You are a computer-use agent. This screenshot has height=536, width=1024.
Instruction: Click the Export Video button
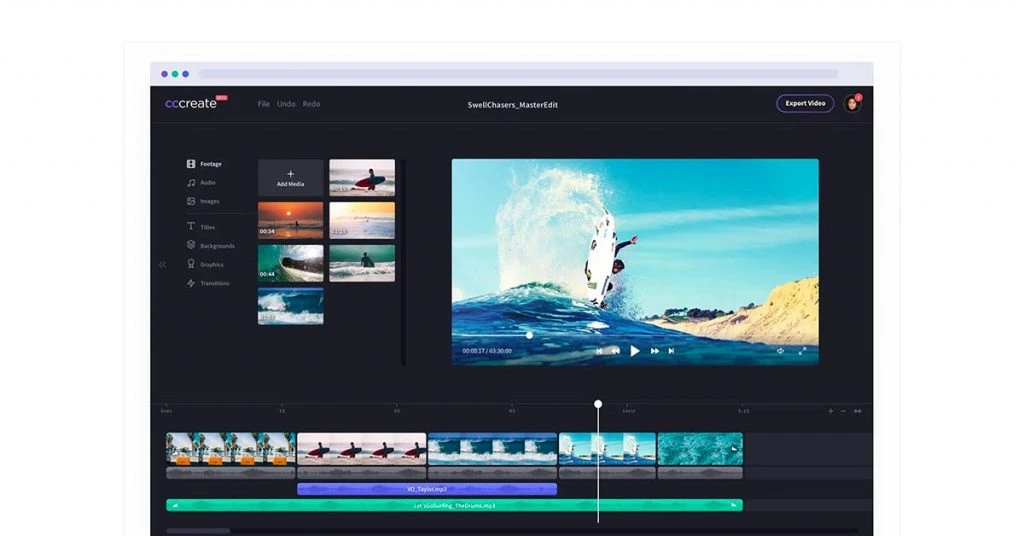805,103
